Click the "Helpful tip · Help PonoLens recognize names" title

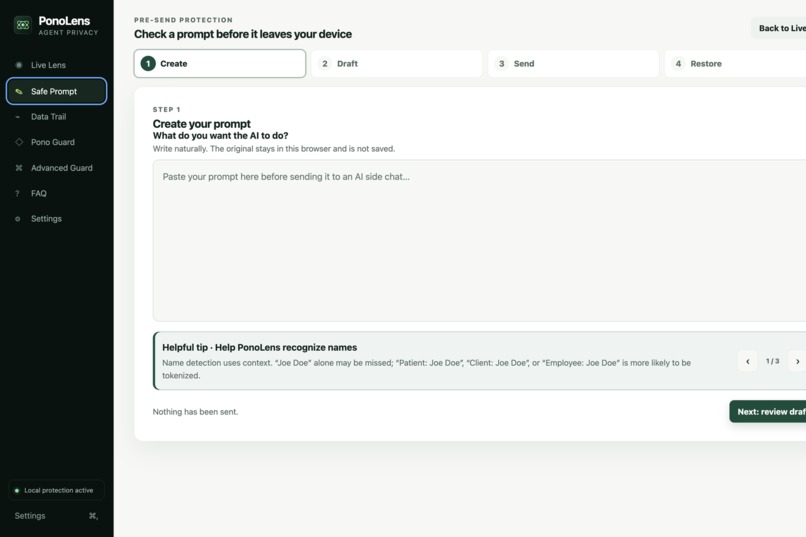[260, 347]
